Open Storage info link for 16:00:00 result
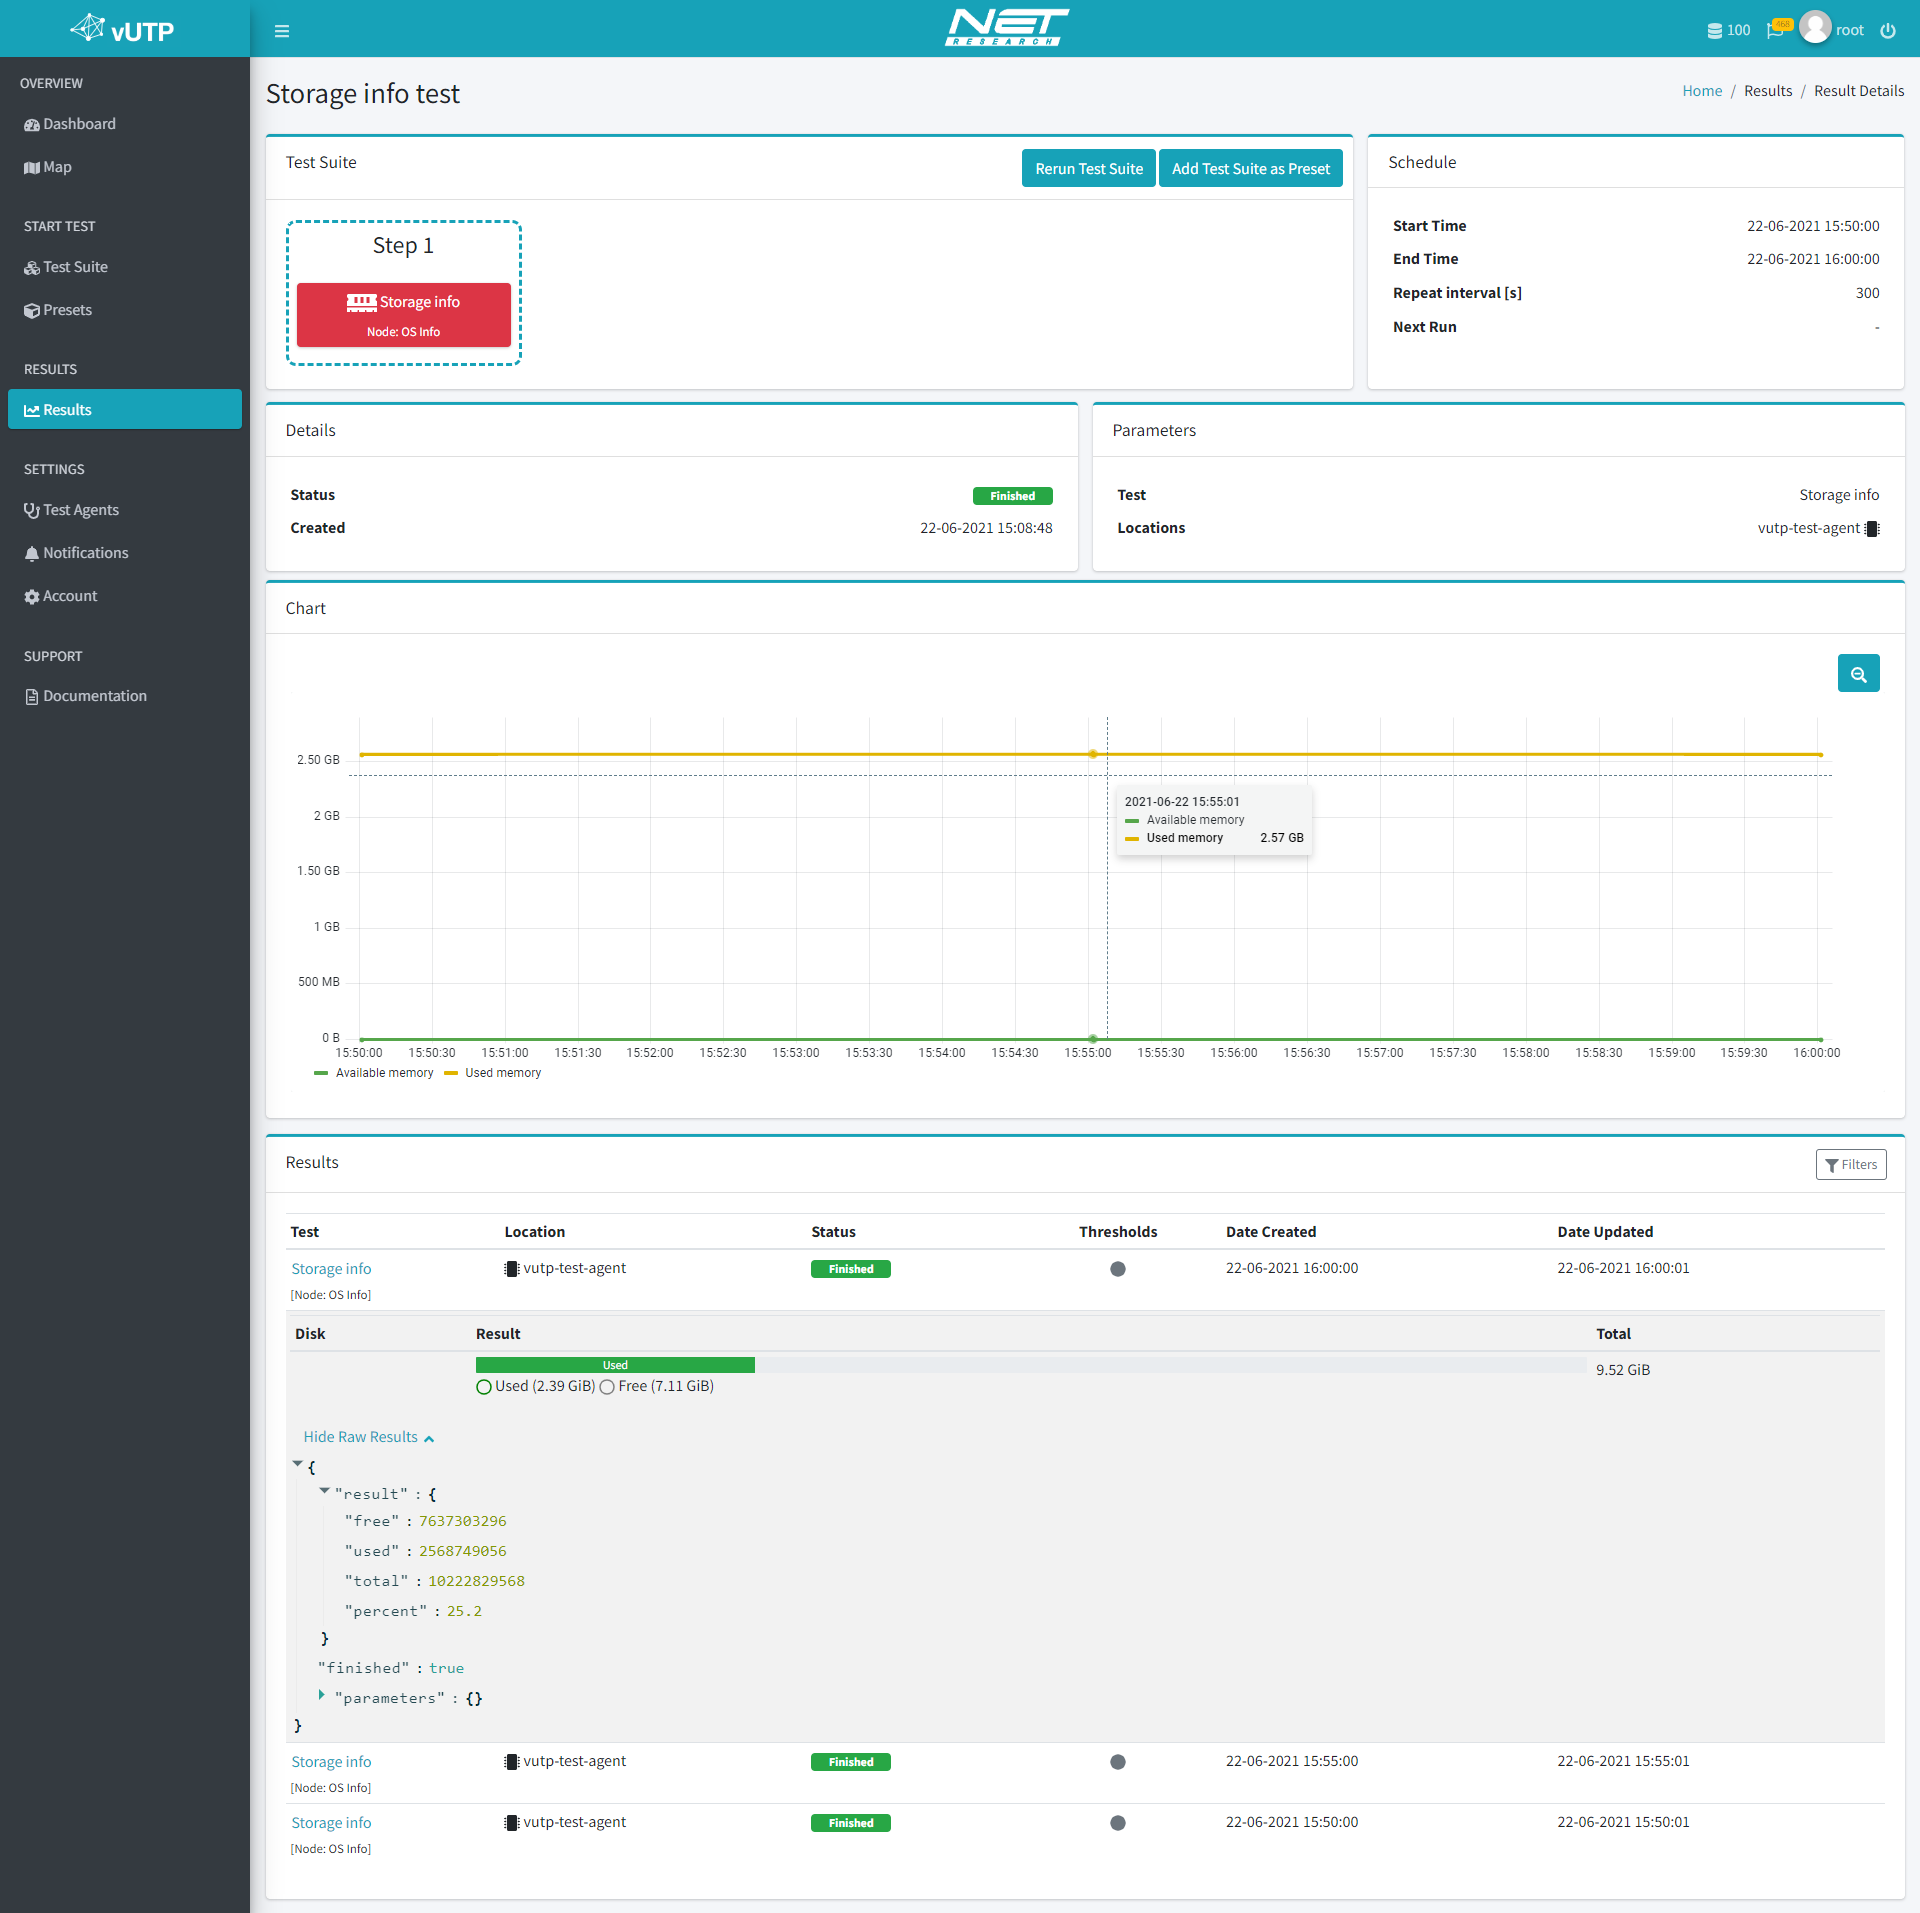Viewport: 1920px width, 1913px height. tap(331, 1269)
